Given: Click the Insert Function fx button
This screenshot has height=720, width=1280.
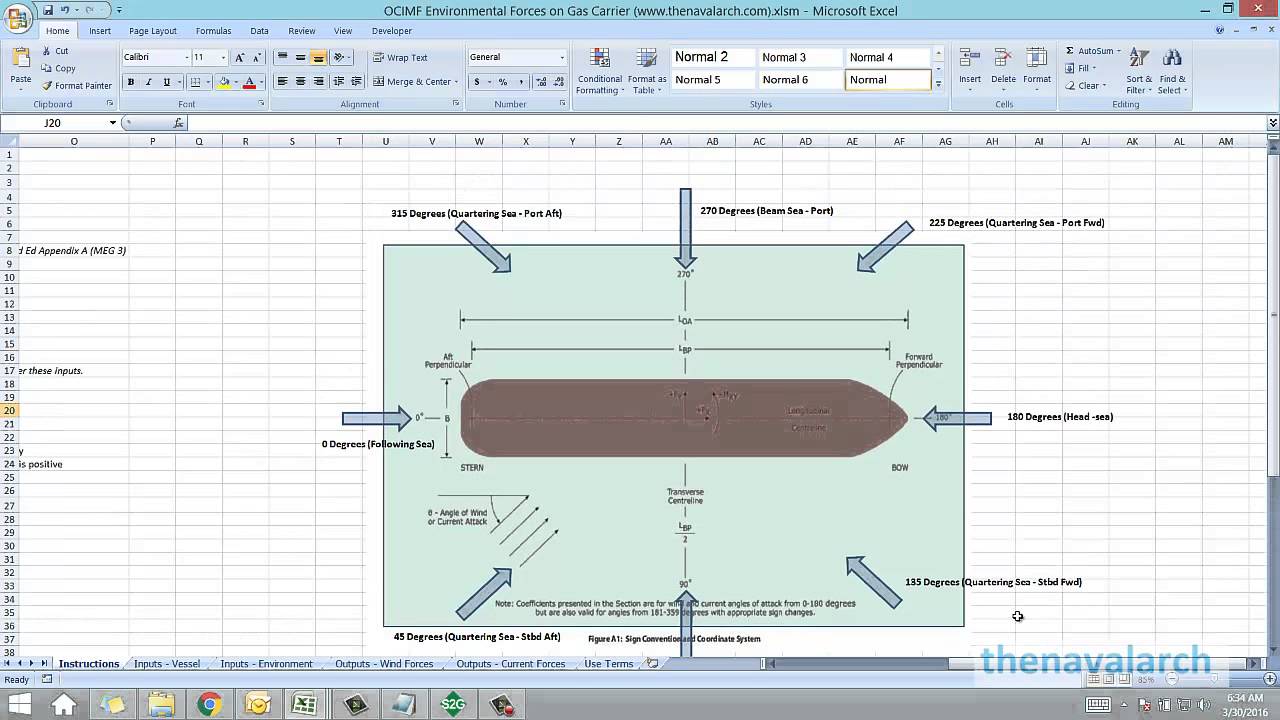Looking at the screenshot, I should pyautogui.click(x=179, y=123).
